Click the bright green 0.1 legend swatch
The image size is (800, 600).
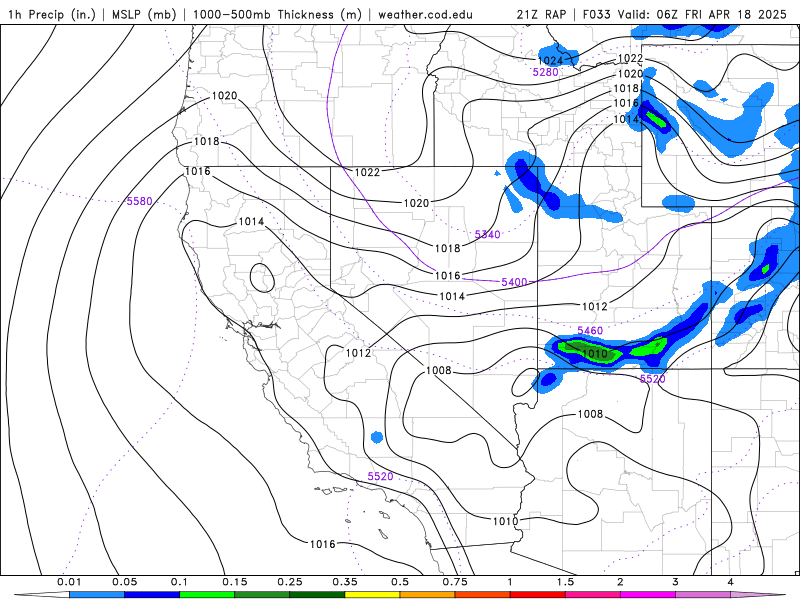click(207, 595)
